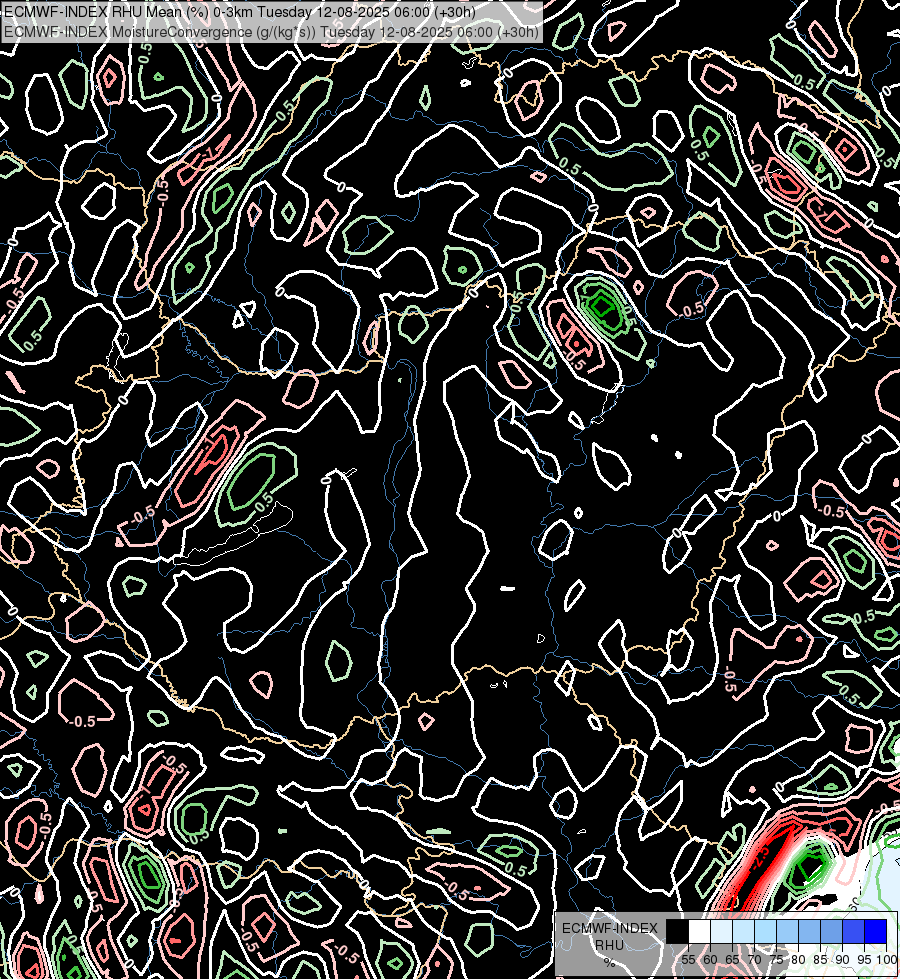Screen dimensions: 900x979
Task: Select the 90-95 legend color swatch
Action: click(853, 931)
